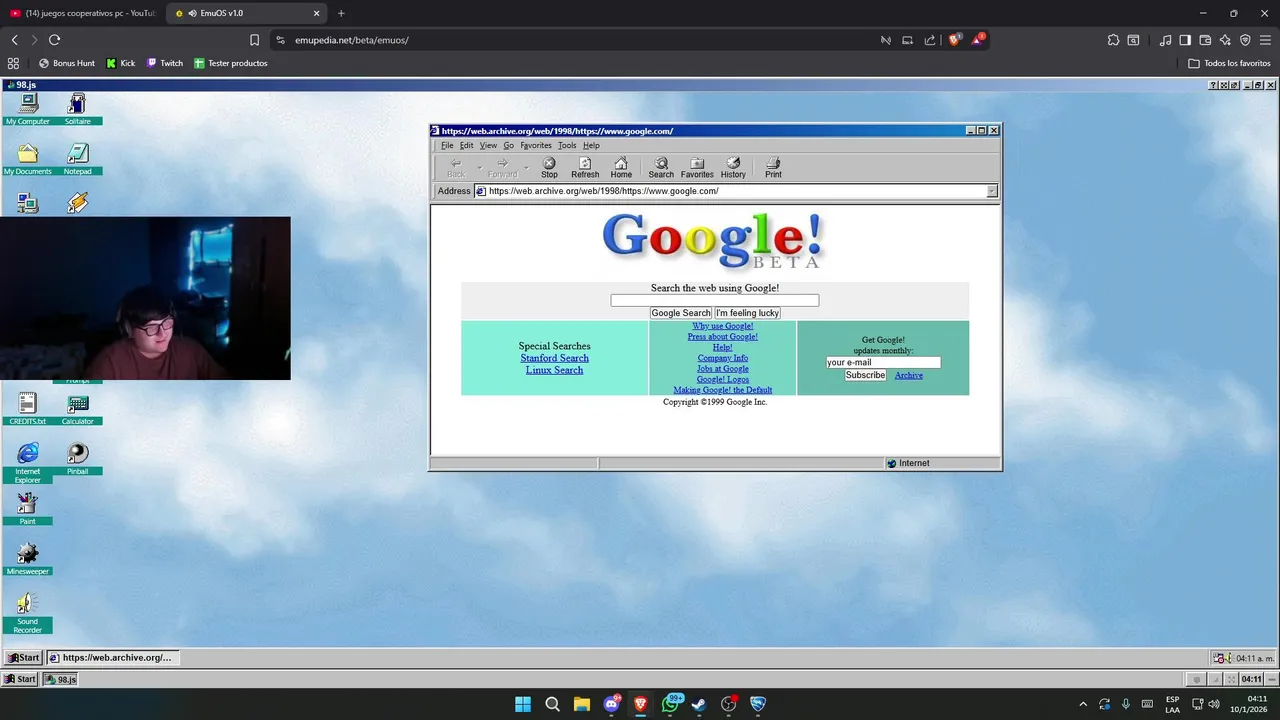This screenshot has height=720, width=1280.
Task: Click the Google Search button
Action: (680, 313)
